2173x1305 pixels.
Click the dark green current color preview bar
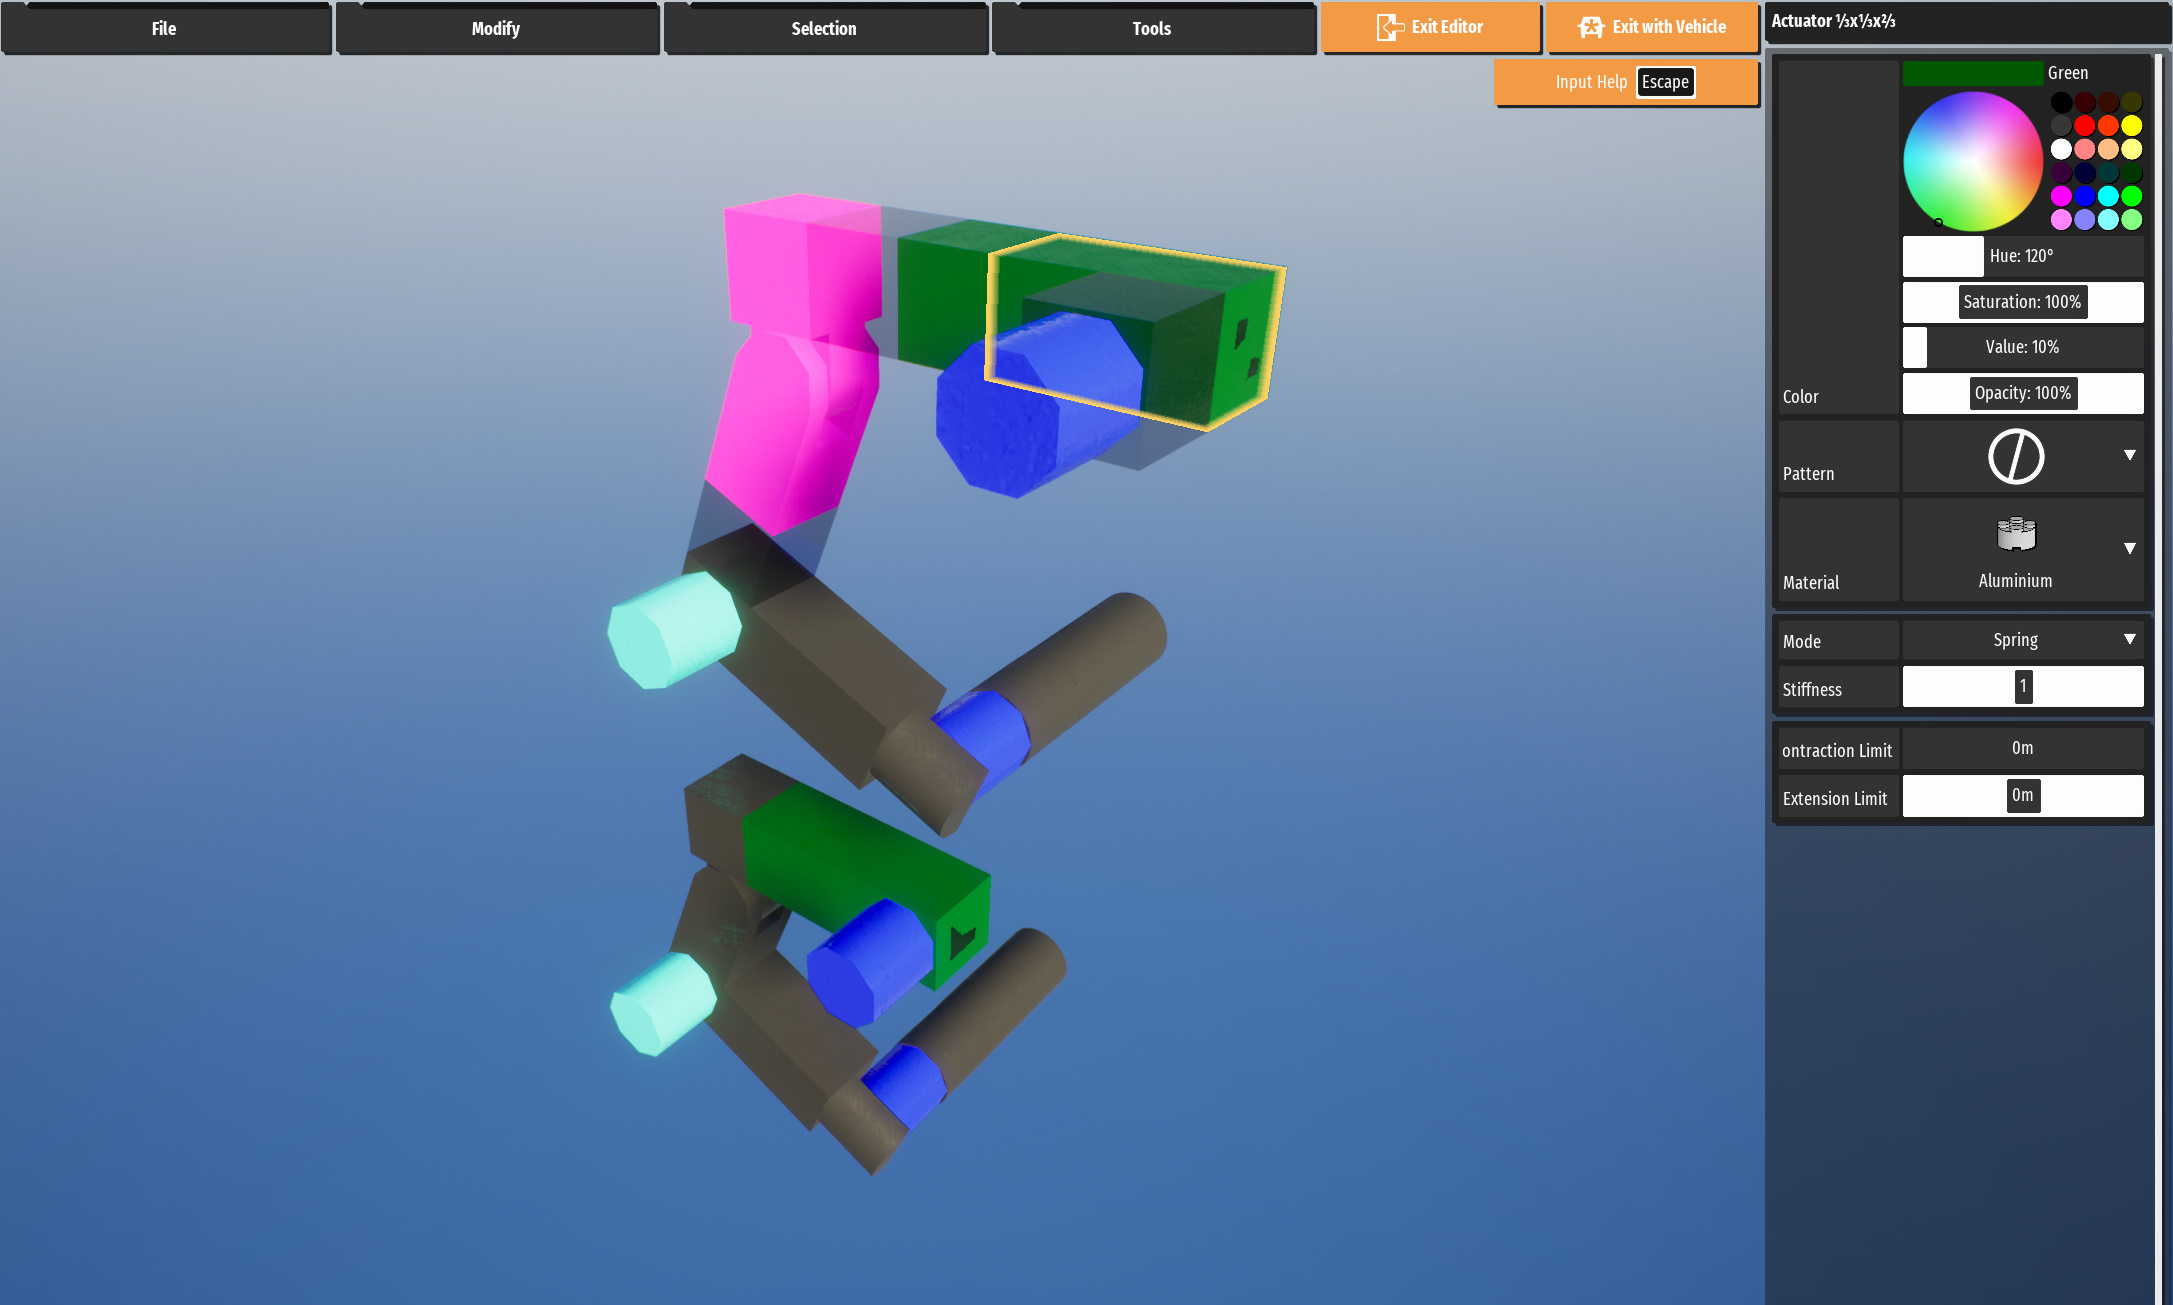1972,73
